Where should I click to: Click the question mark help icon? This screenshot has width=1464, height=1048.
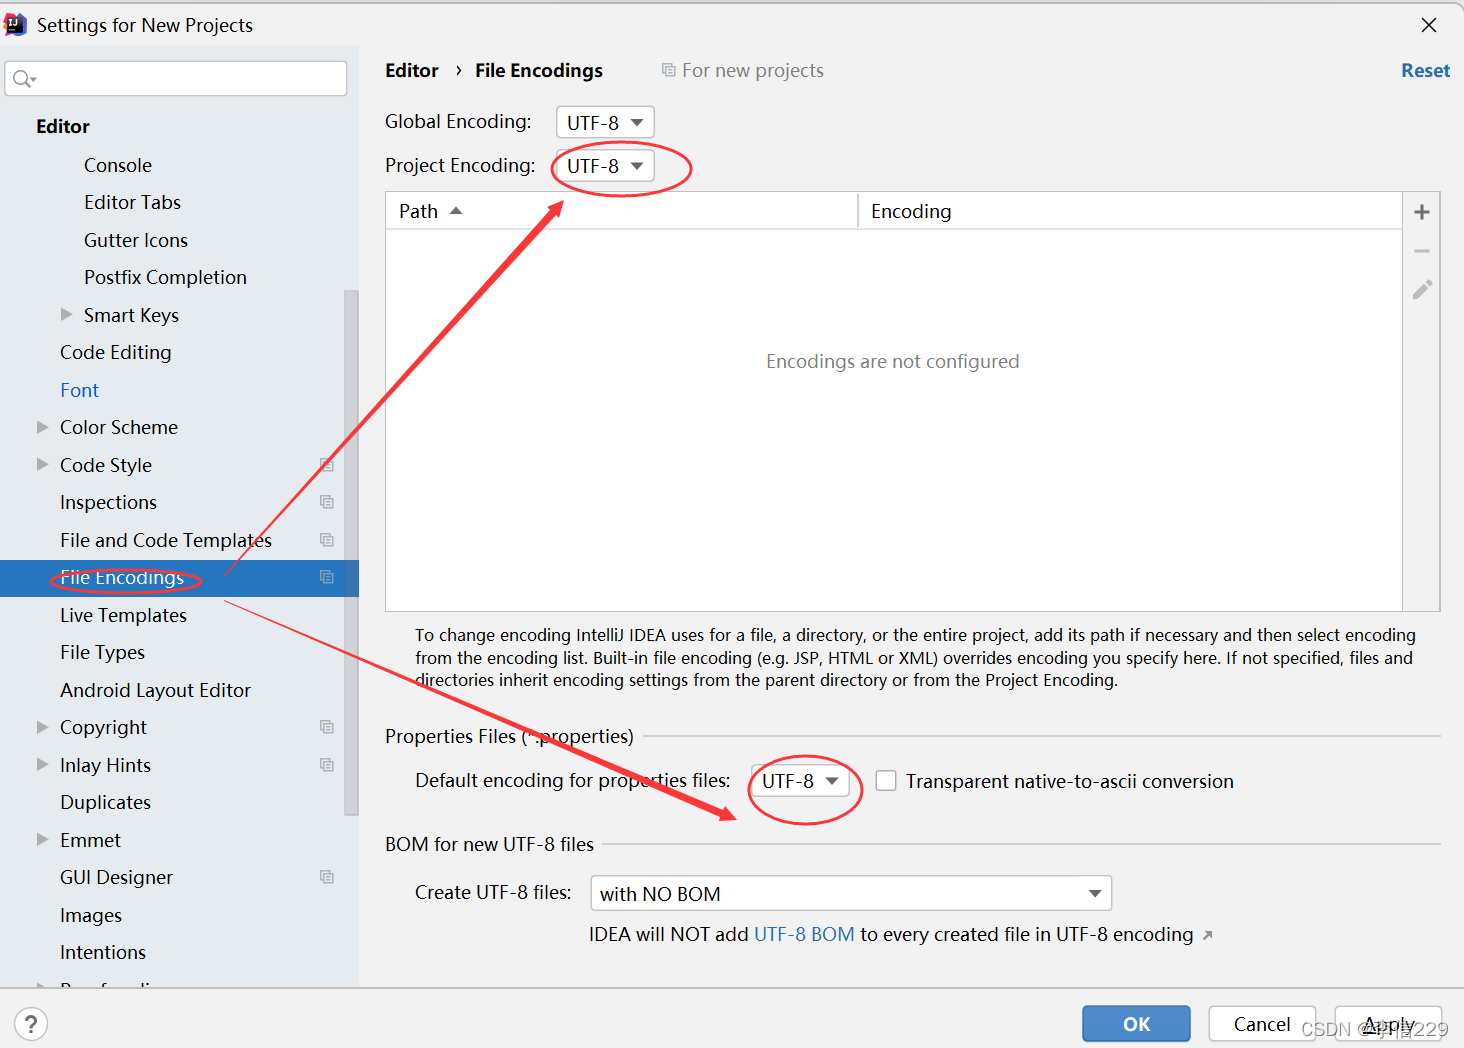[31, 1024]
